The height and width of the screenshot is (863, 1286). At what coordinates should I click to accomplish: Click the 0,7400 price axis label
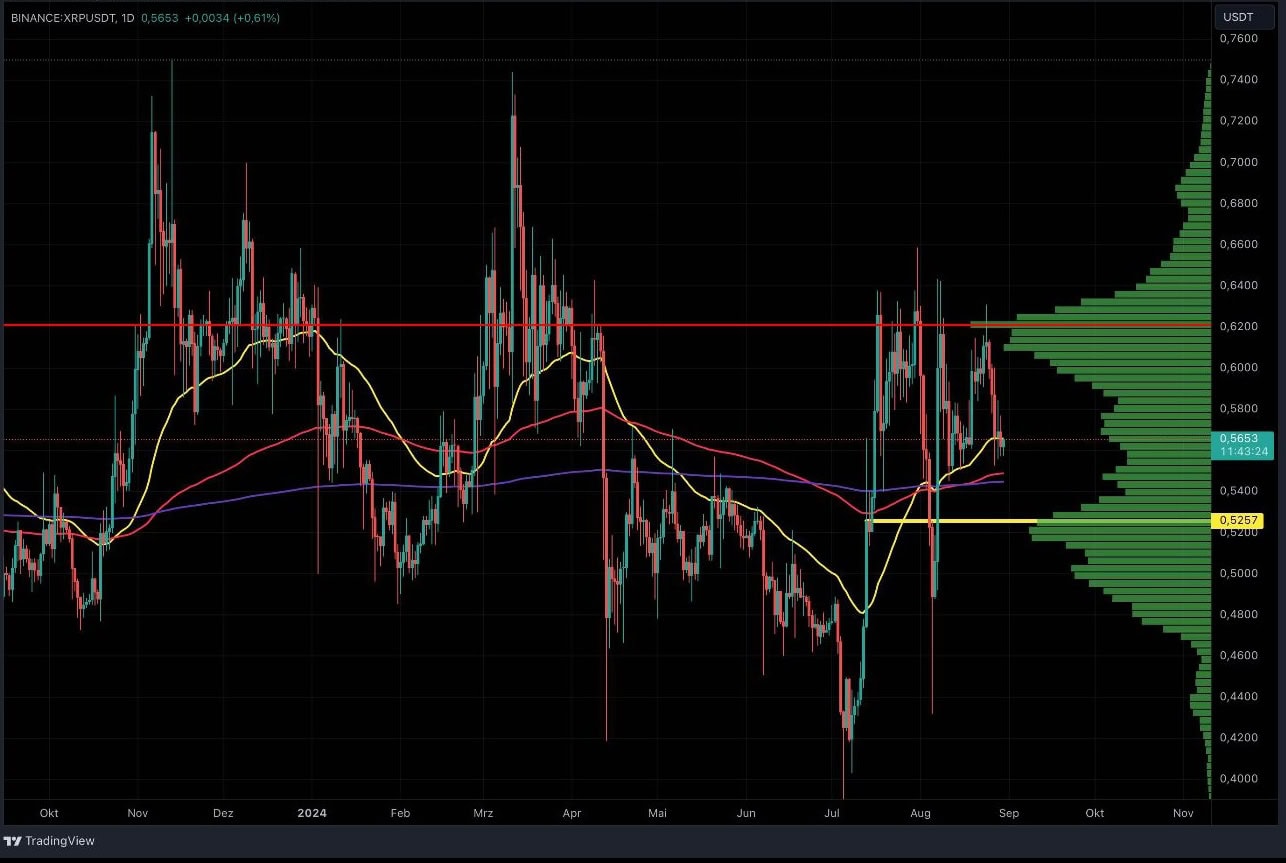tap(1238, 79)
